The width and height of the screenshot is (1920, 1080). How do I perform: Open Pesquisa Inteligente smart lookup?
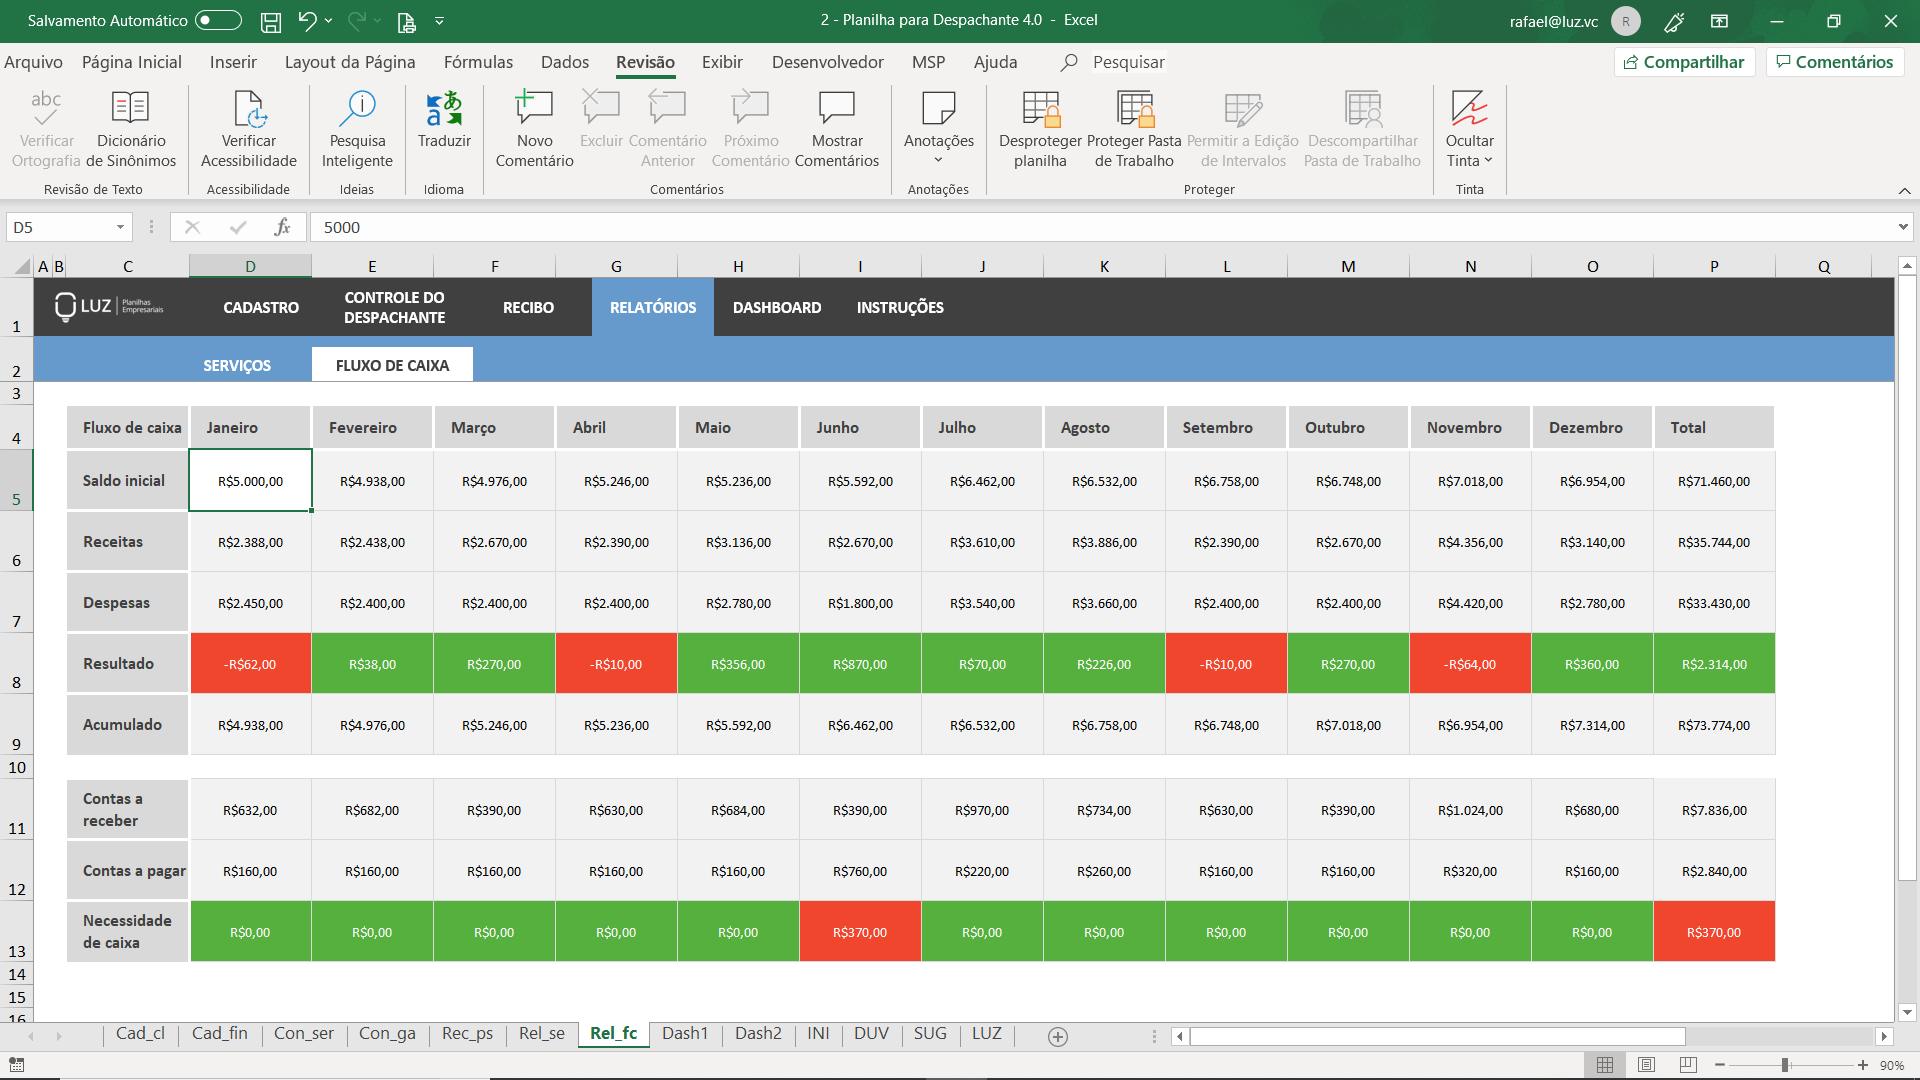coord(357,130)
